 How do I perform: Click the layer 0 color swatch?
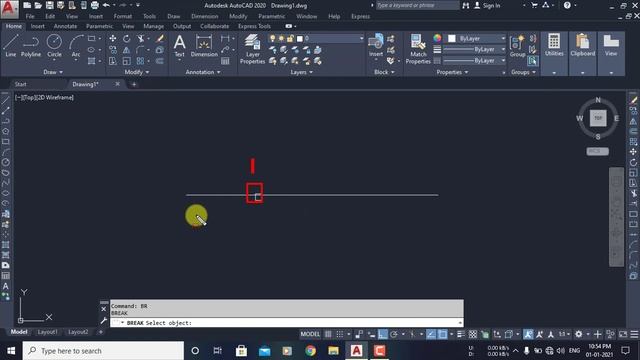point(300,38)
